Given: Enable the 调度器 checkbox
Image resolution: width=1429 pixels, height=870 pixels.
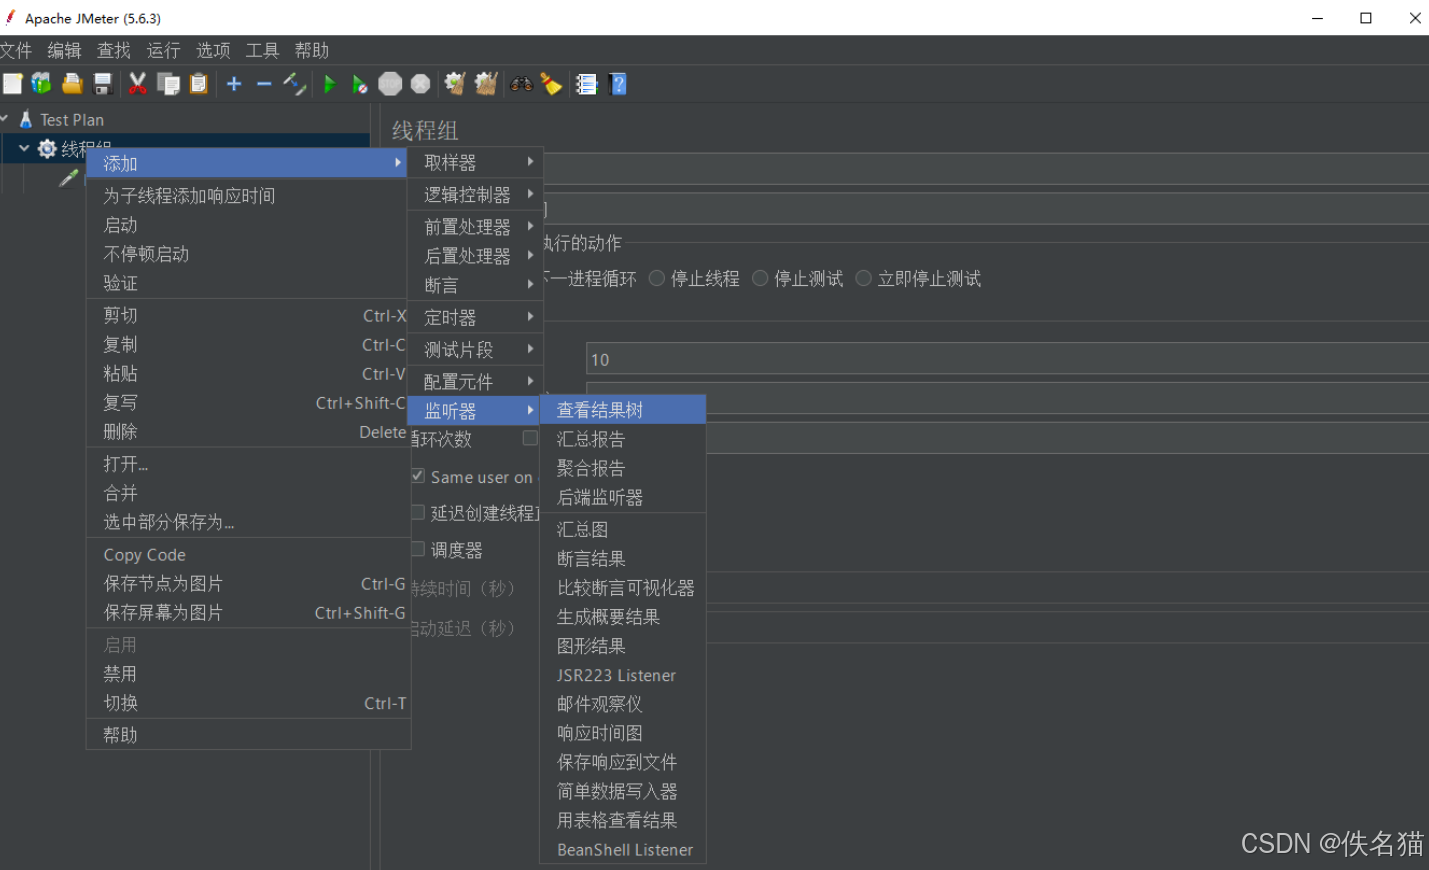Looking at the screenshot, I should click(419, 549).
